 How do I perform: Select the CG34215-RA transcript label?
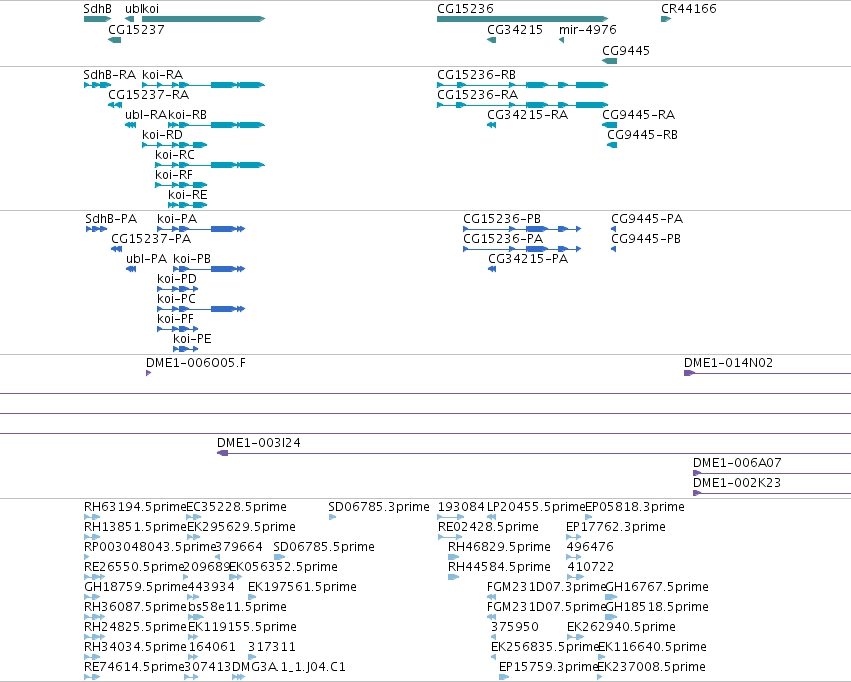[528, 115]
